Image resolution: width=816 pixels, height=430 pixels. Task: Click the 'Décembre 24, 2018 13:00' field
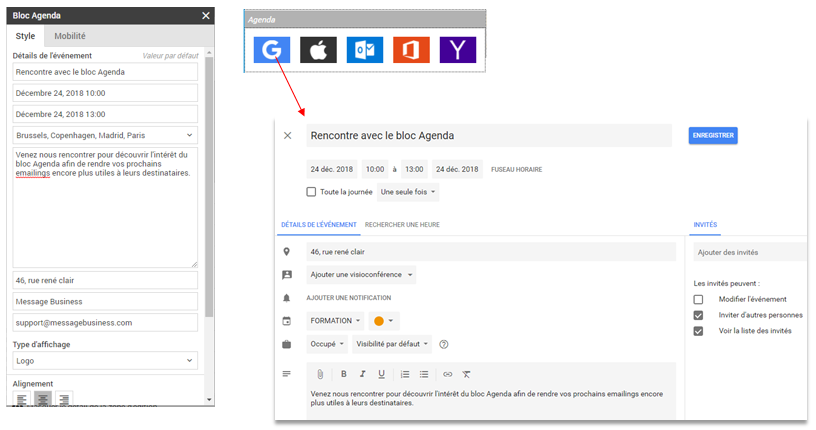(x=105, y=114)
